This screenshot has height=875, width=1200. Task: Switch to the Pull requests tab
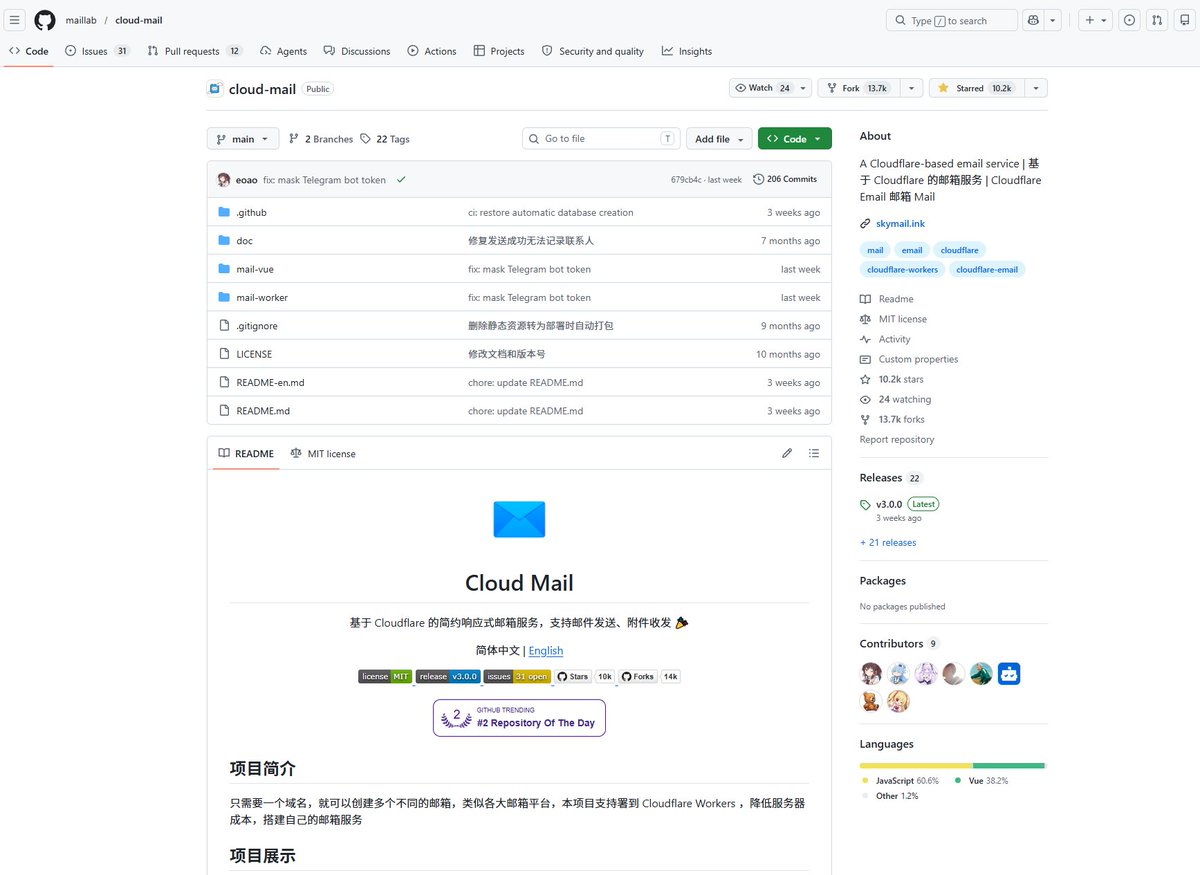point(194,51)
